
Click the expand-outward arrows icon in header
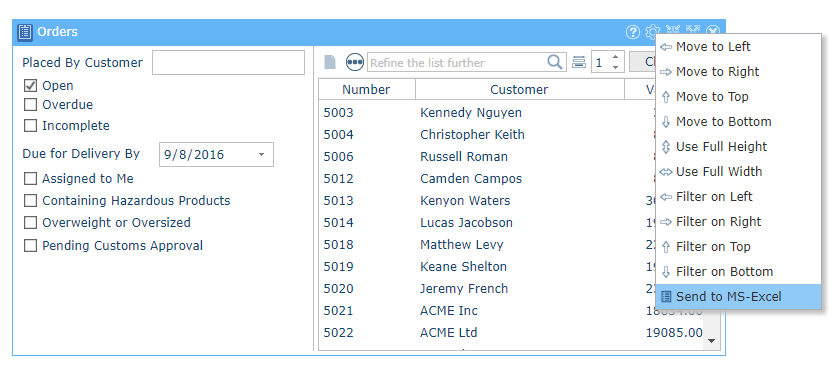pyautogui.click(x=693, y=28)
